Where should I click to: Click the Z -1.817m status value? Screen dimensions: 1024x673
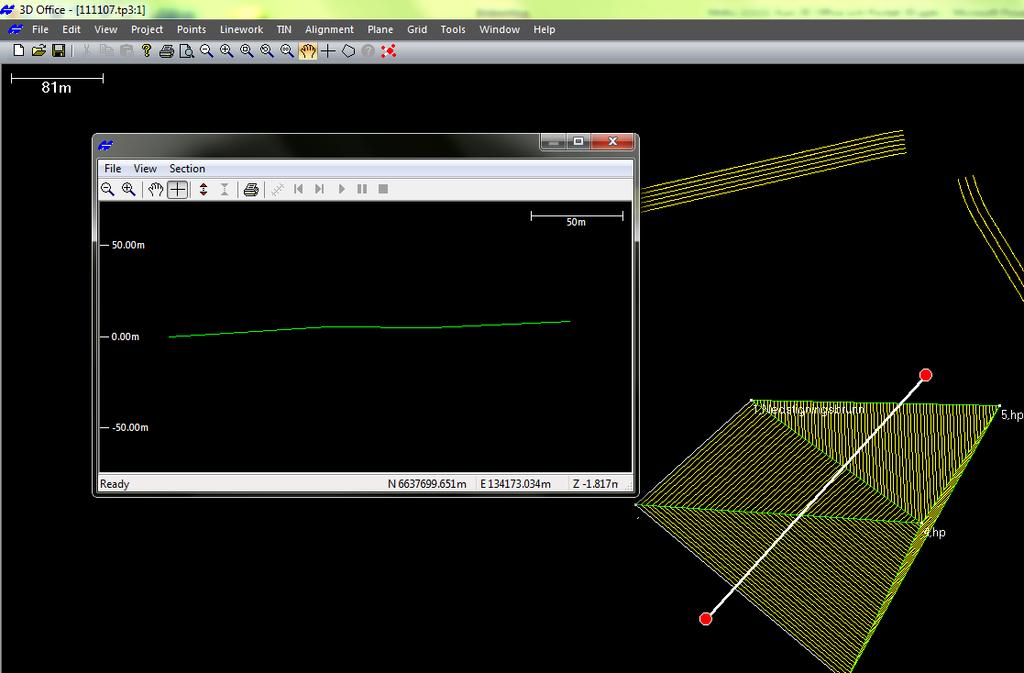(595, 484)
